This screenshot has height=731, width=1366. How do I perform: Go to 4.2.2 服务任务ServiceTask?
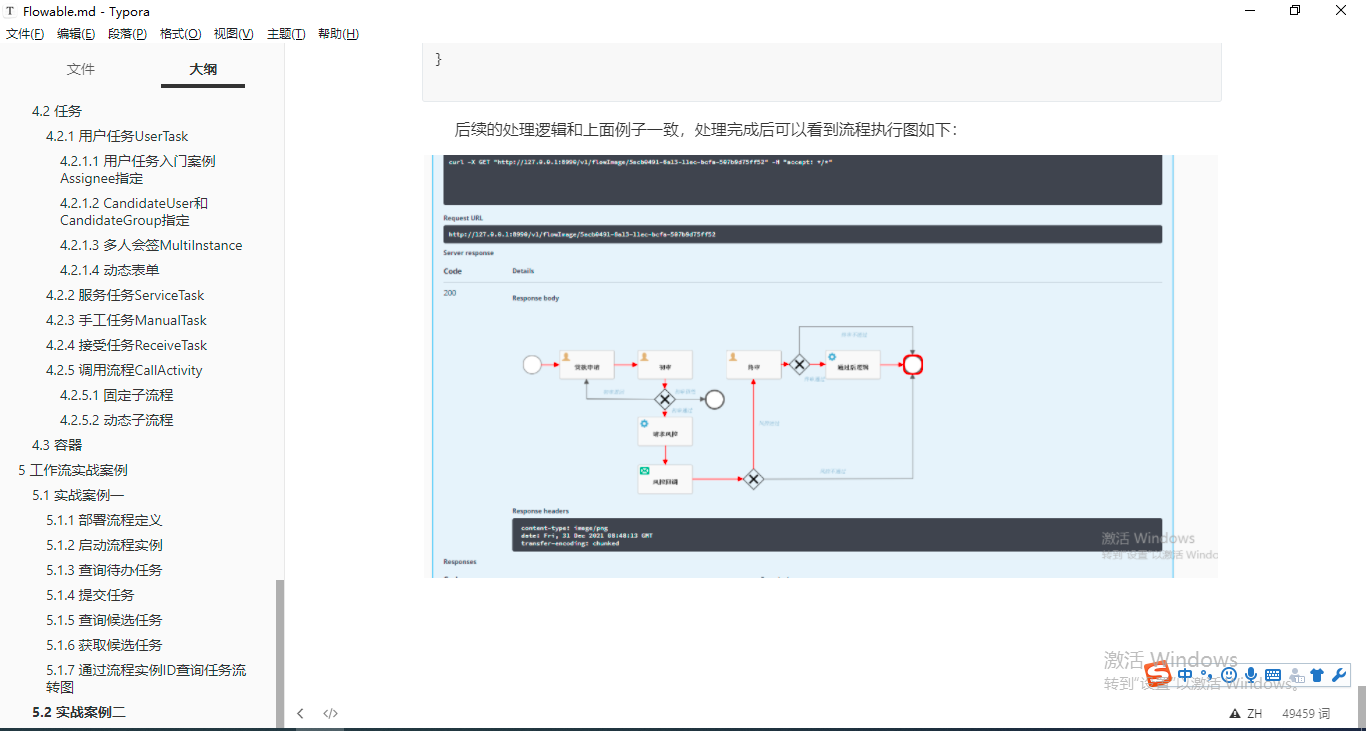[x=125, y=295]
